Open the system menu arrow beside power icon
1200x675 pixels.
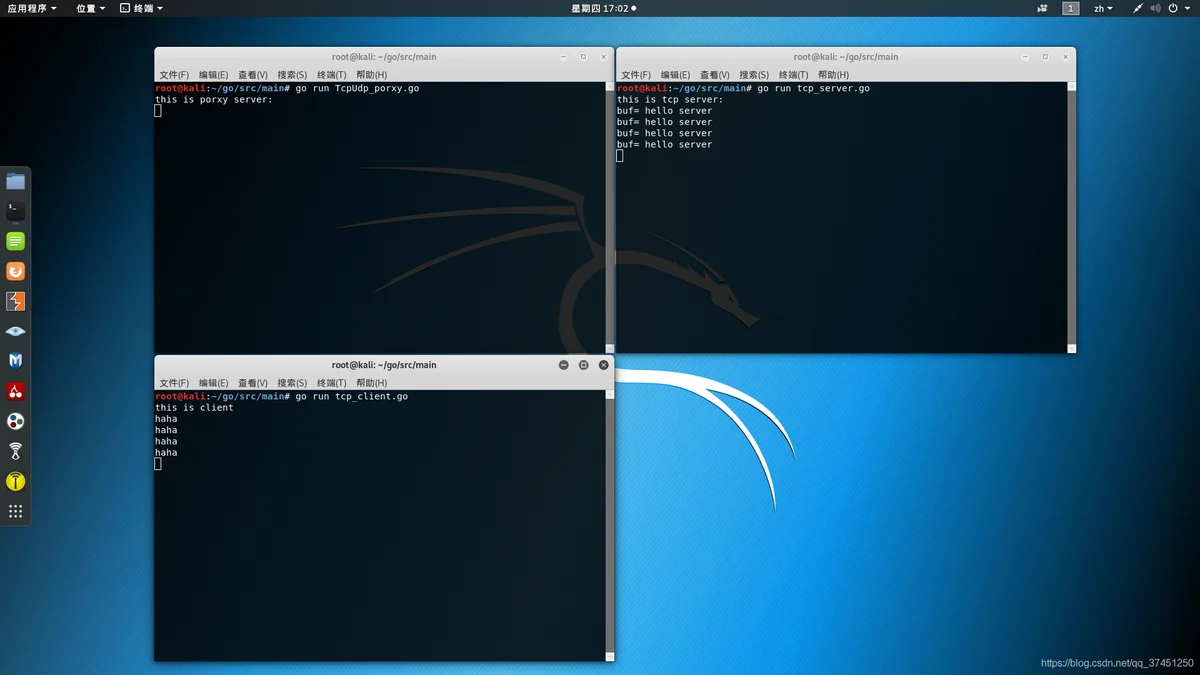[1188, 8]
